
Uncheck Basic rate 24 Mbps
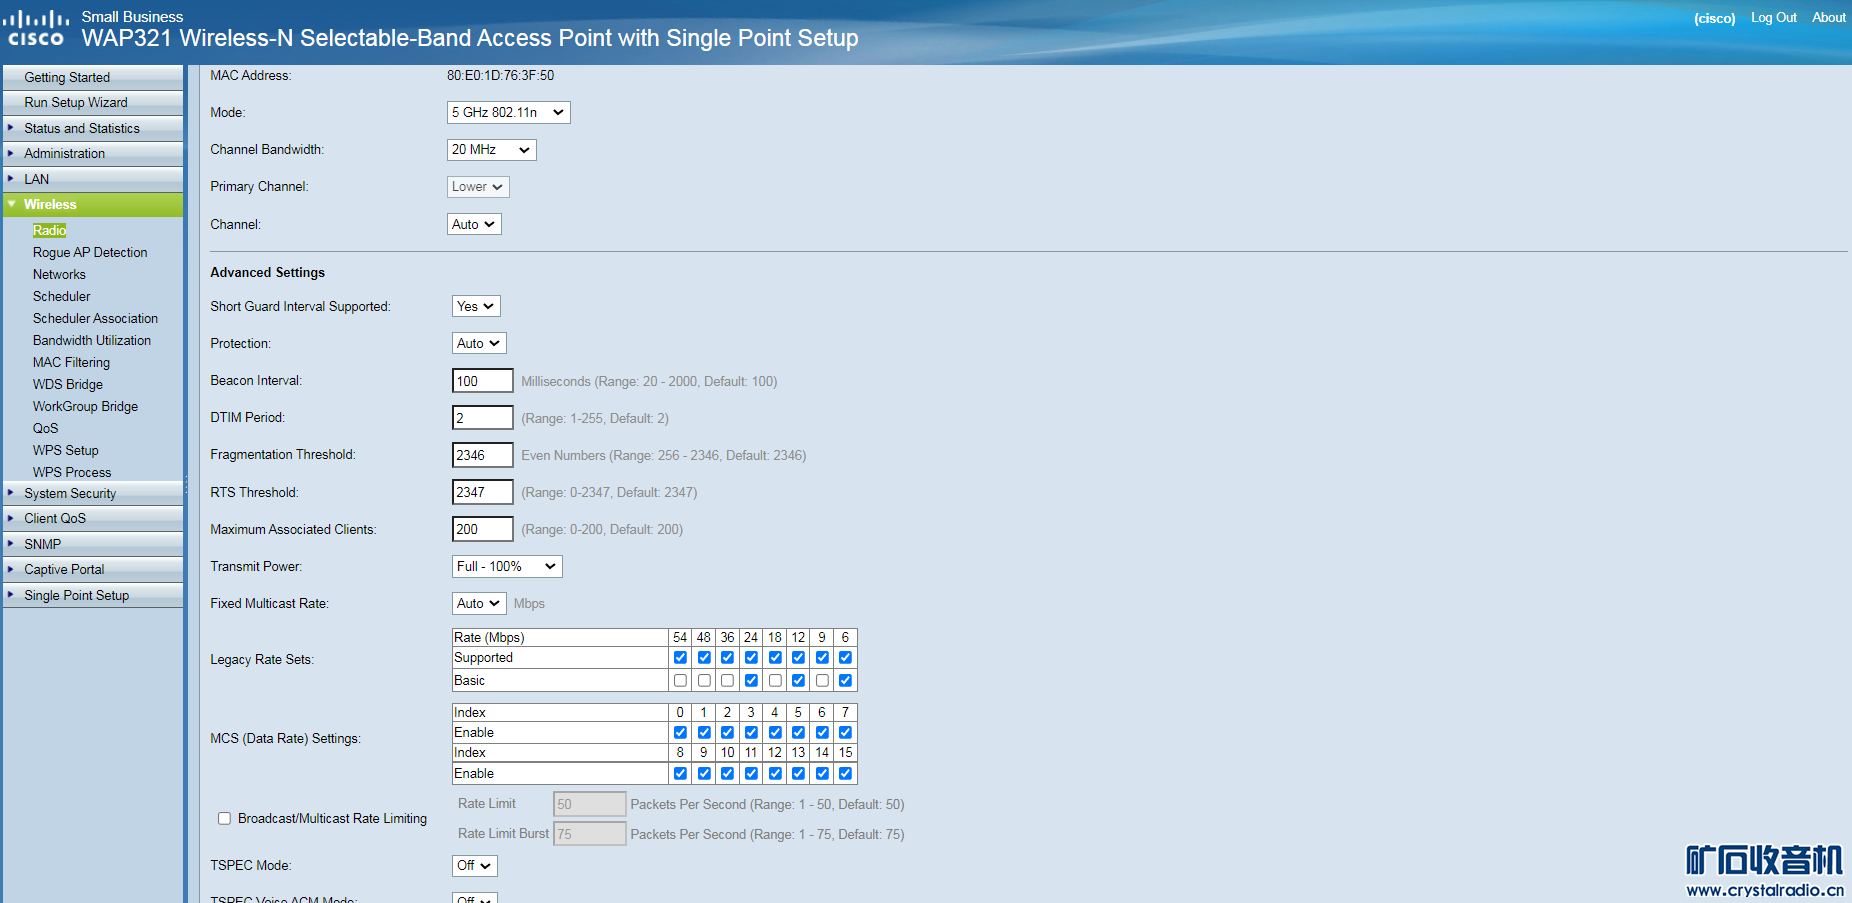751,680
